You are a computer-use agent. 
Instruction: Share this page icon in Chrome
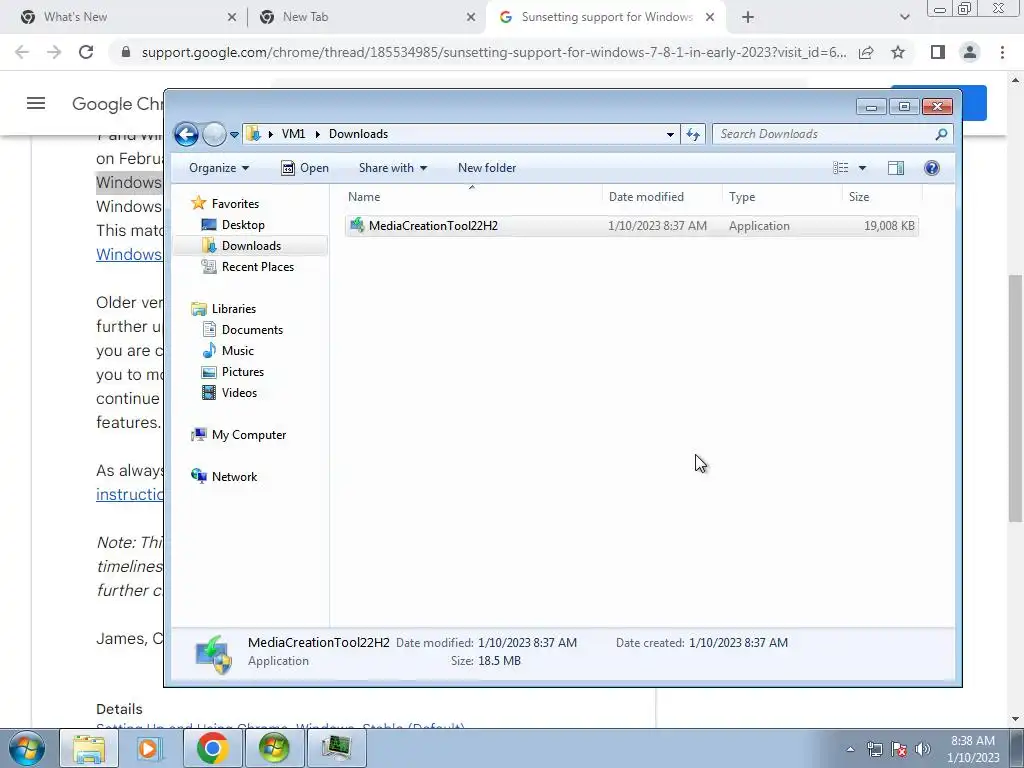[x=866, y=52]
